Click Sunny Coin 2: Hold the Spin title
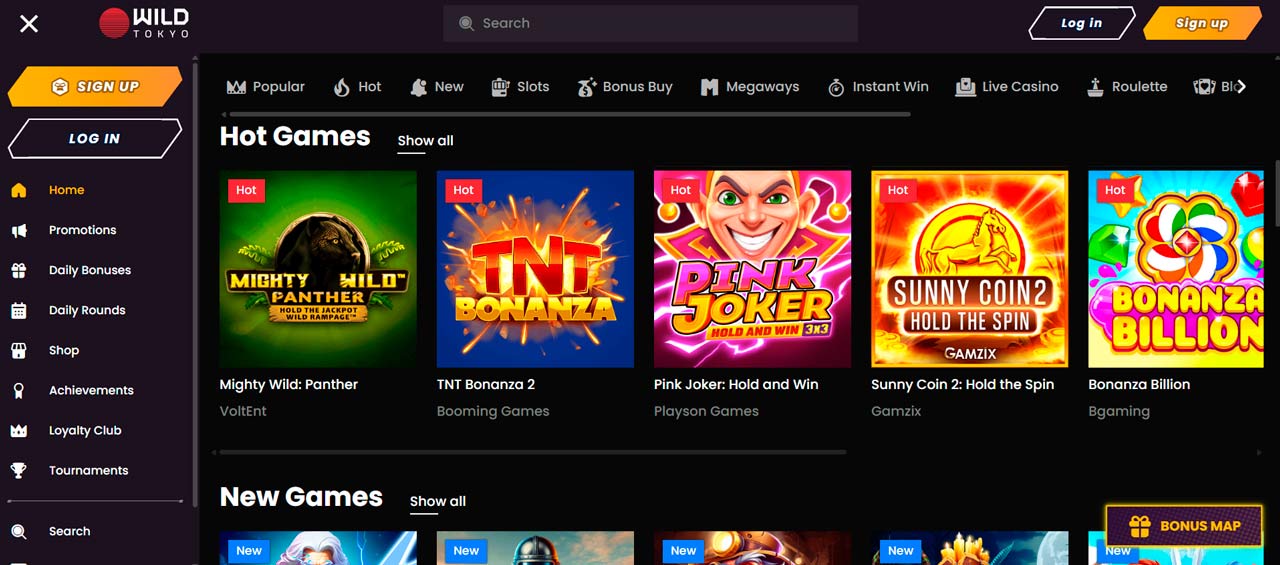The height and width of the screenshot is (565, 1280). coord(962,384)
